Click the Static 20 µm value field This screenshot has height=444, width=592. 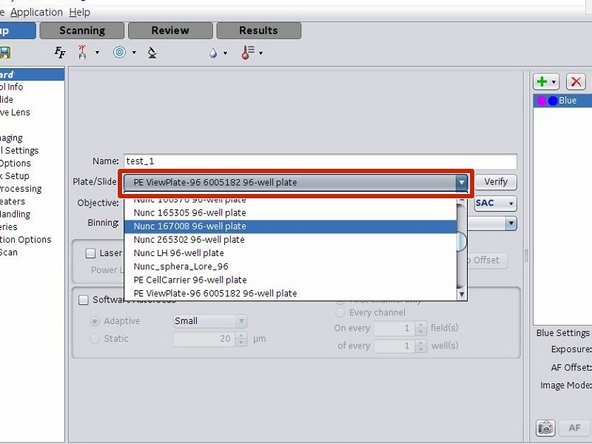[x=204, y=339]
